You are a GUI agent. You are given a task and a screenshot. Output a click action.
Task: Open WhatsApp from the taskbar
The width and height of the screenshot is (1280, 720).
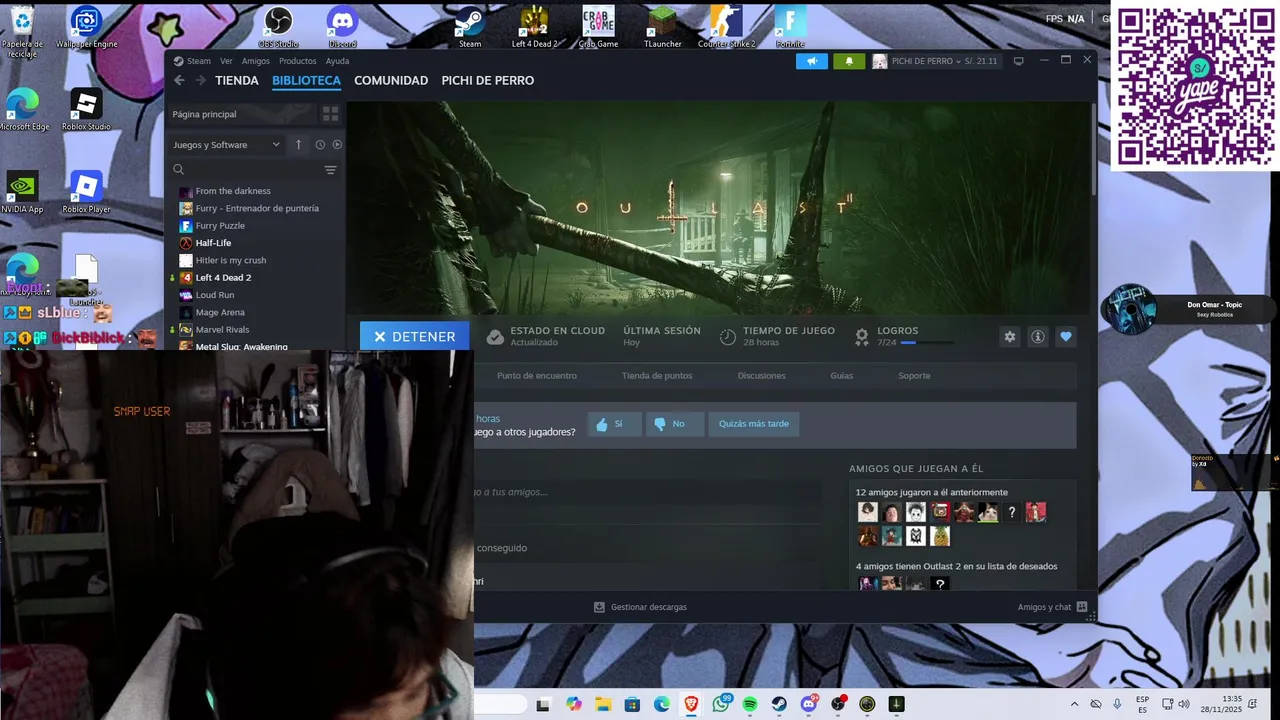[x=721, y=704]
